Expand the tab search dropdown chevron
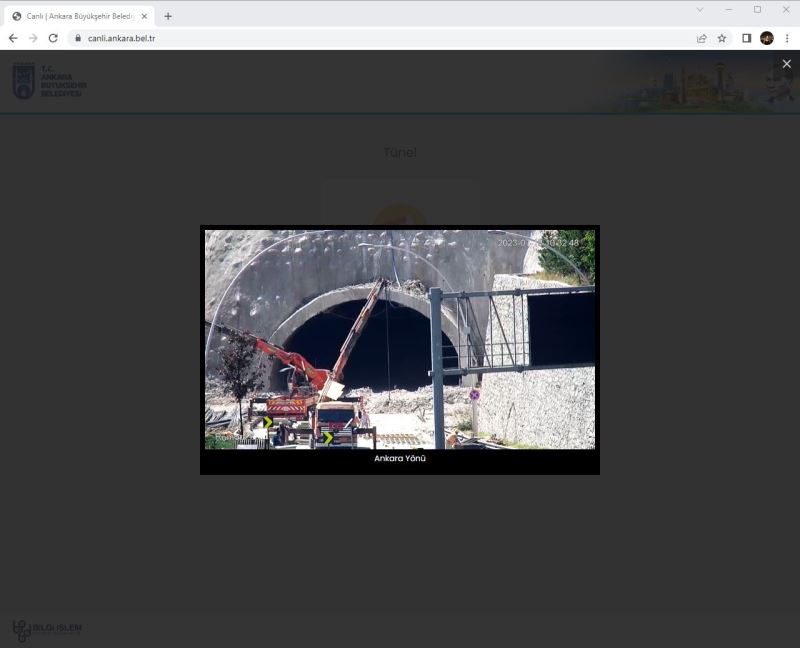The width and height of the screenshot is (800, 648). tap(699, 10)
